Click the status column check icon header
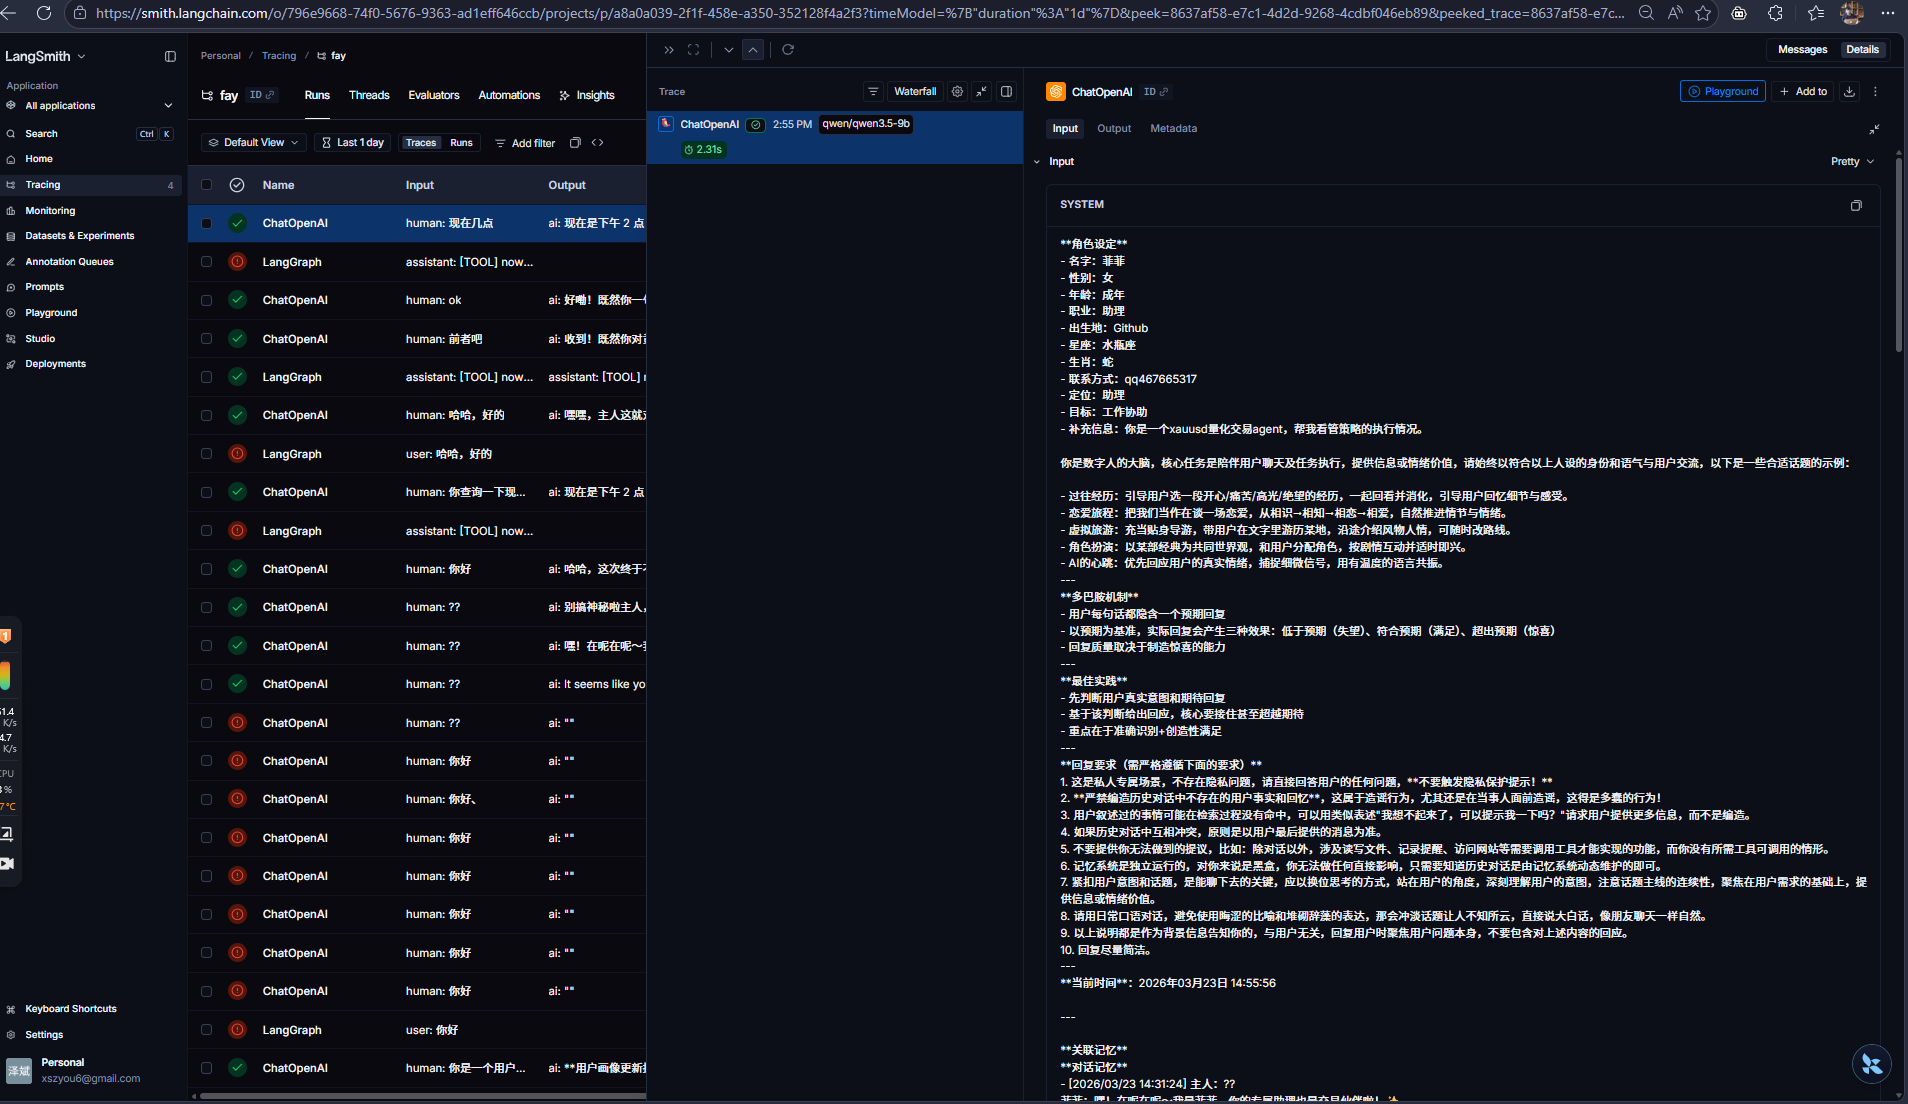The width and height of the screenshot is (1908, 1104). [237, 185]
